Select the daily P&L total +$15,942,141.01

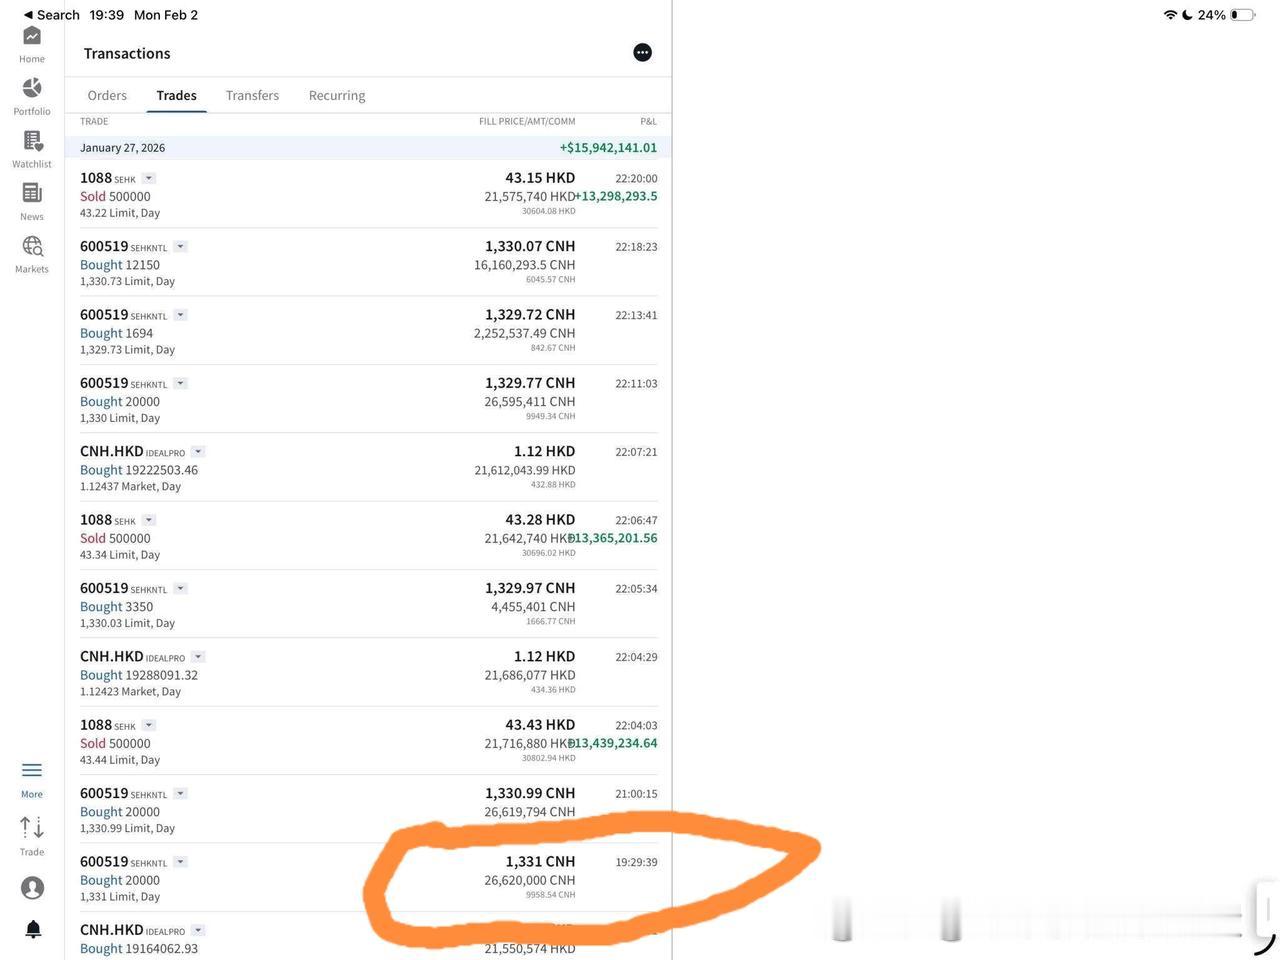[x=608, y=148]
